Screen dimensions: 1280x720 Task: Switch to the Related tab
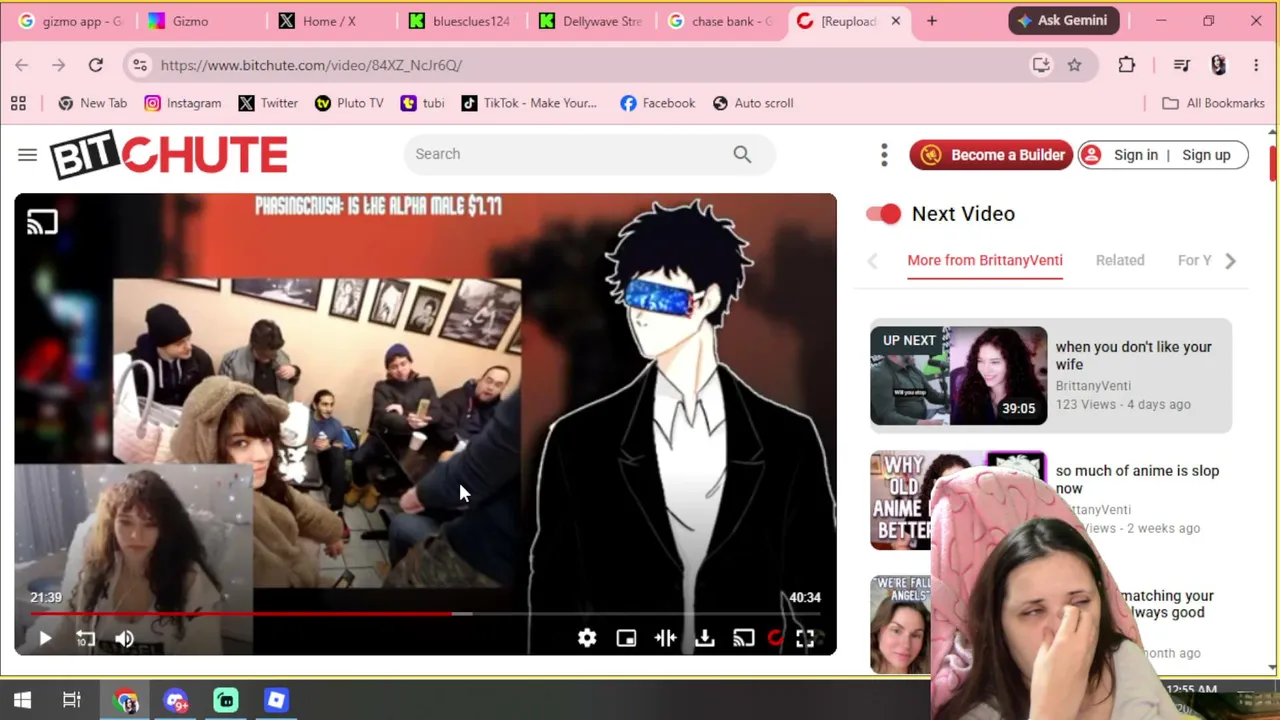(1120, 260)
